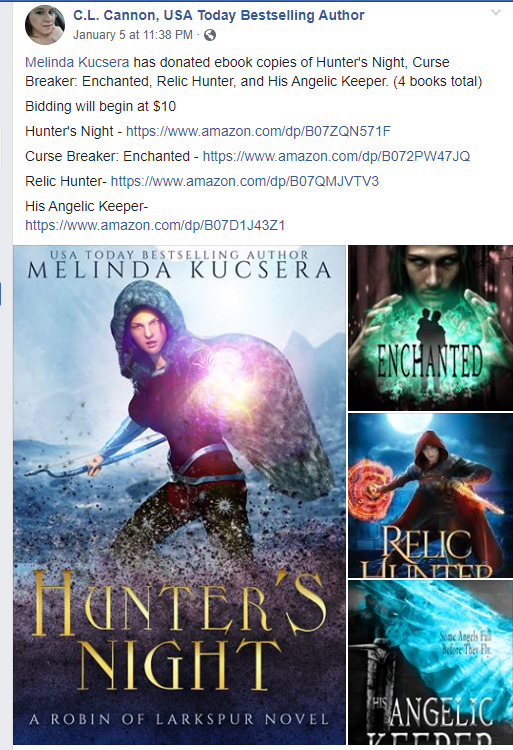Image resolution: width=513 pixels, height=750 pixels.
Task: Open the Hunter's Night Amazon link
Action: [258, 131]
